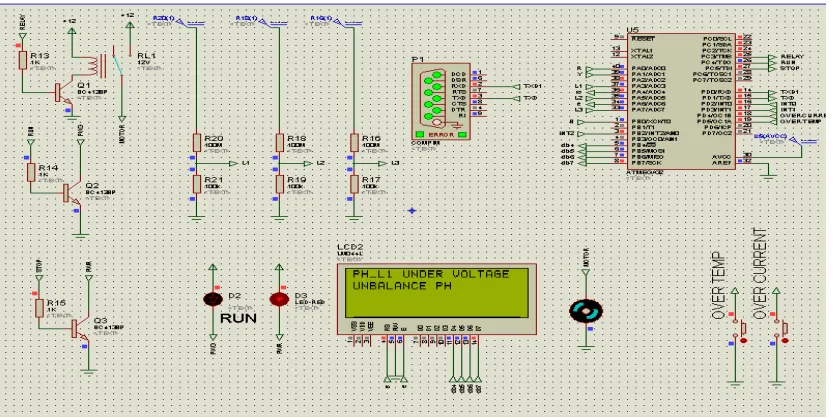This screenshot has height=418, width=834.
Task: Select the ground symbol below R19
Action: click(x=280, y=216)
